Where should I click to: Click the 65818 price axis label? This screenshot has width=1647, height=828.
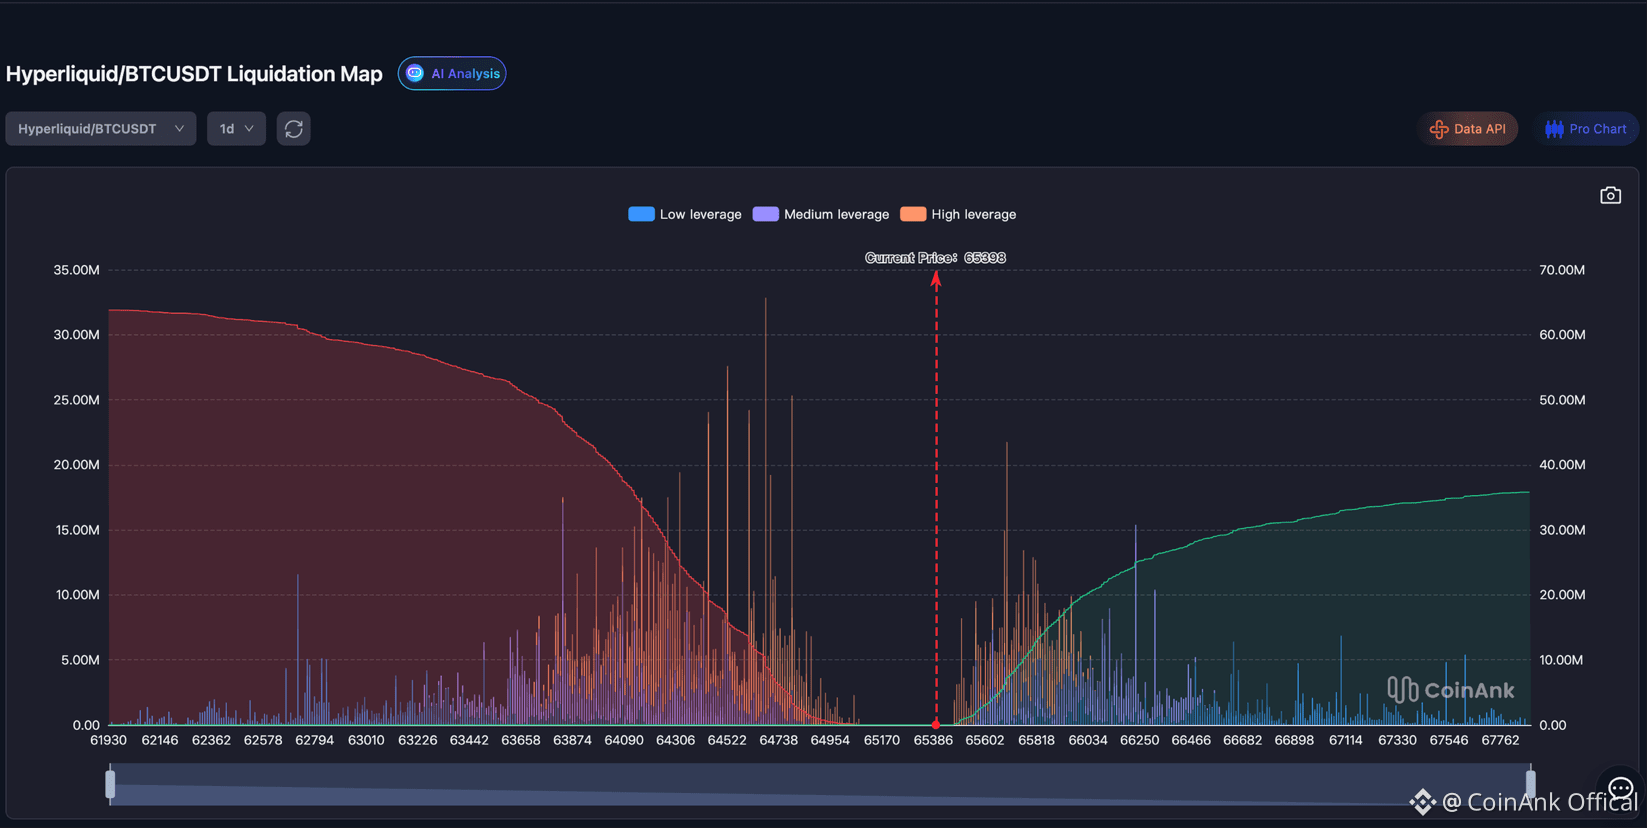(1036, 740)
